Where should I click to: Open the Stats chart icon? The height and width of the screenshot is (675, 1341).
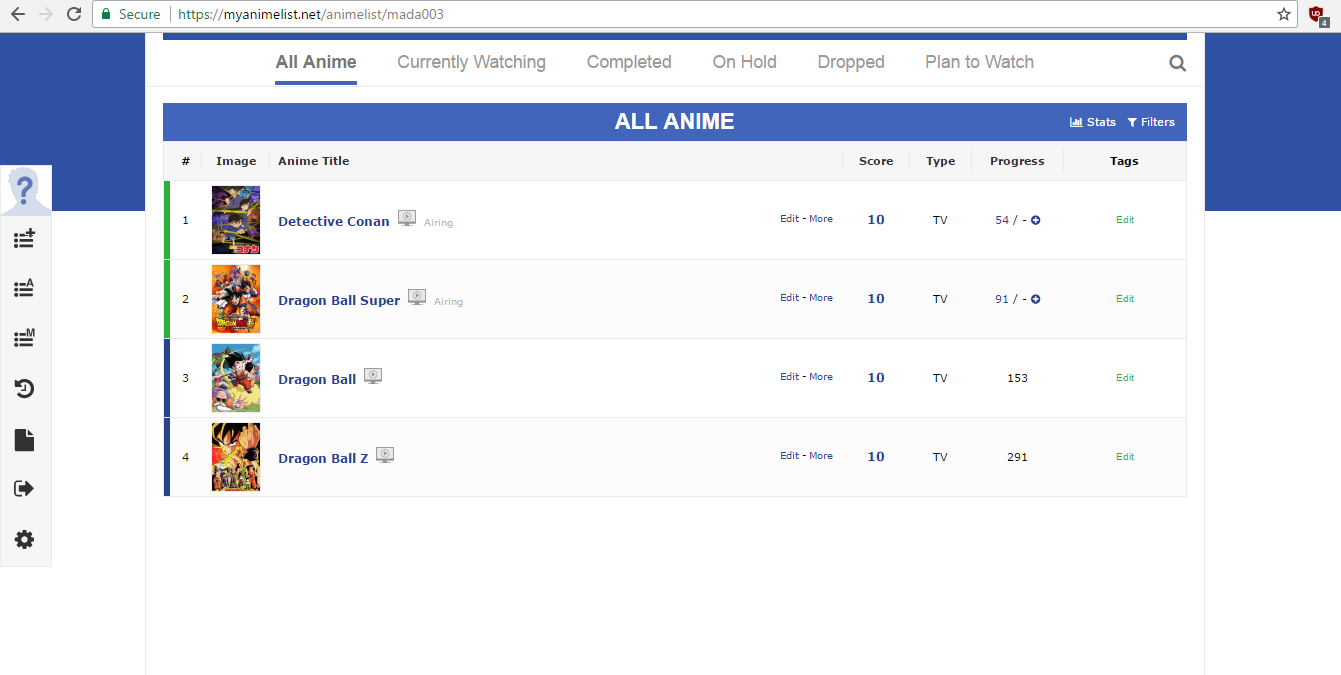click(1076, 122)
